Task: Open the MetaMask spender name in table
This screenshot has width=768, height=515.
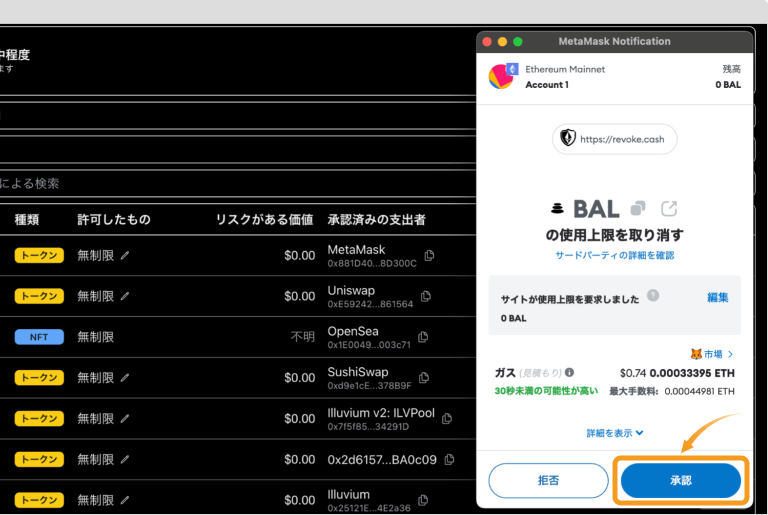Action: coord(356,250)
